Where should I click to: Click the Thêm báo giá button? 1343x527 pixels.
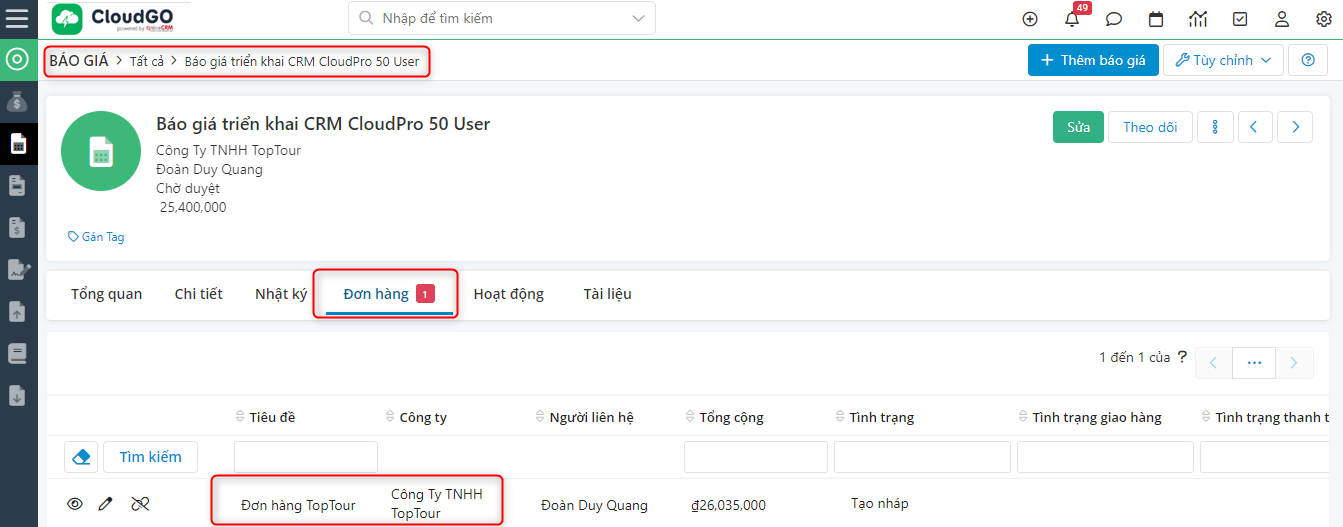coord(1092,60)
